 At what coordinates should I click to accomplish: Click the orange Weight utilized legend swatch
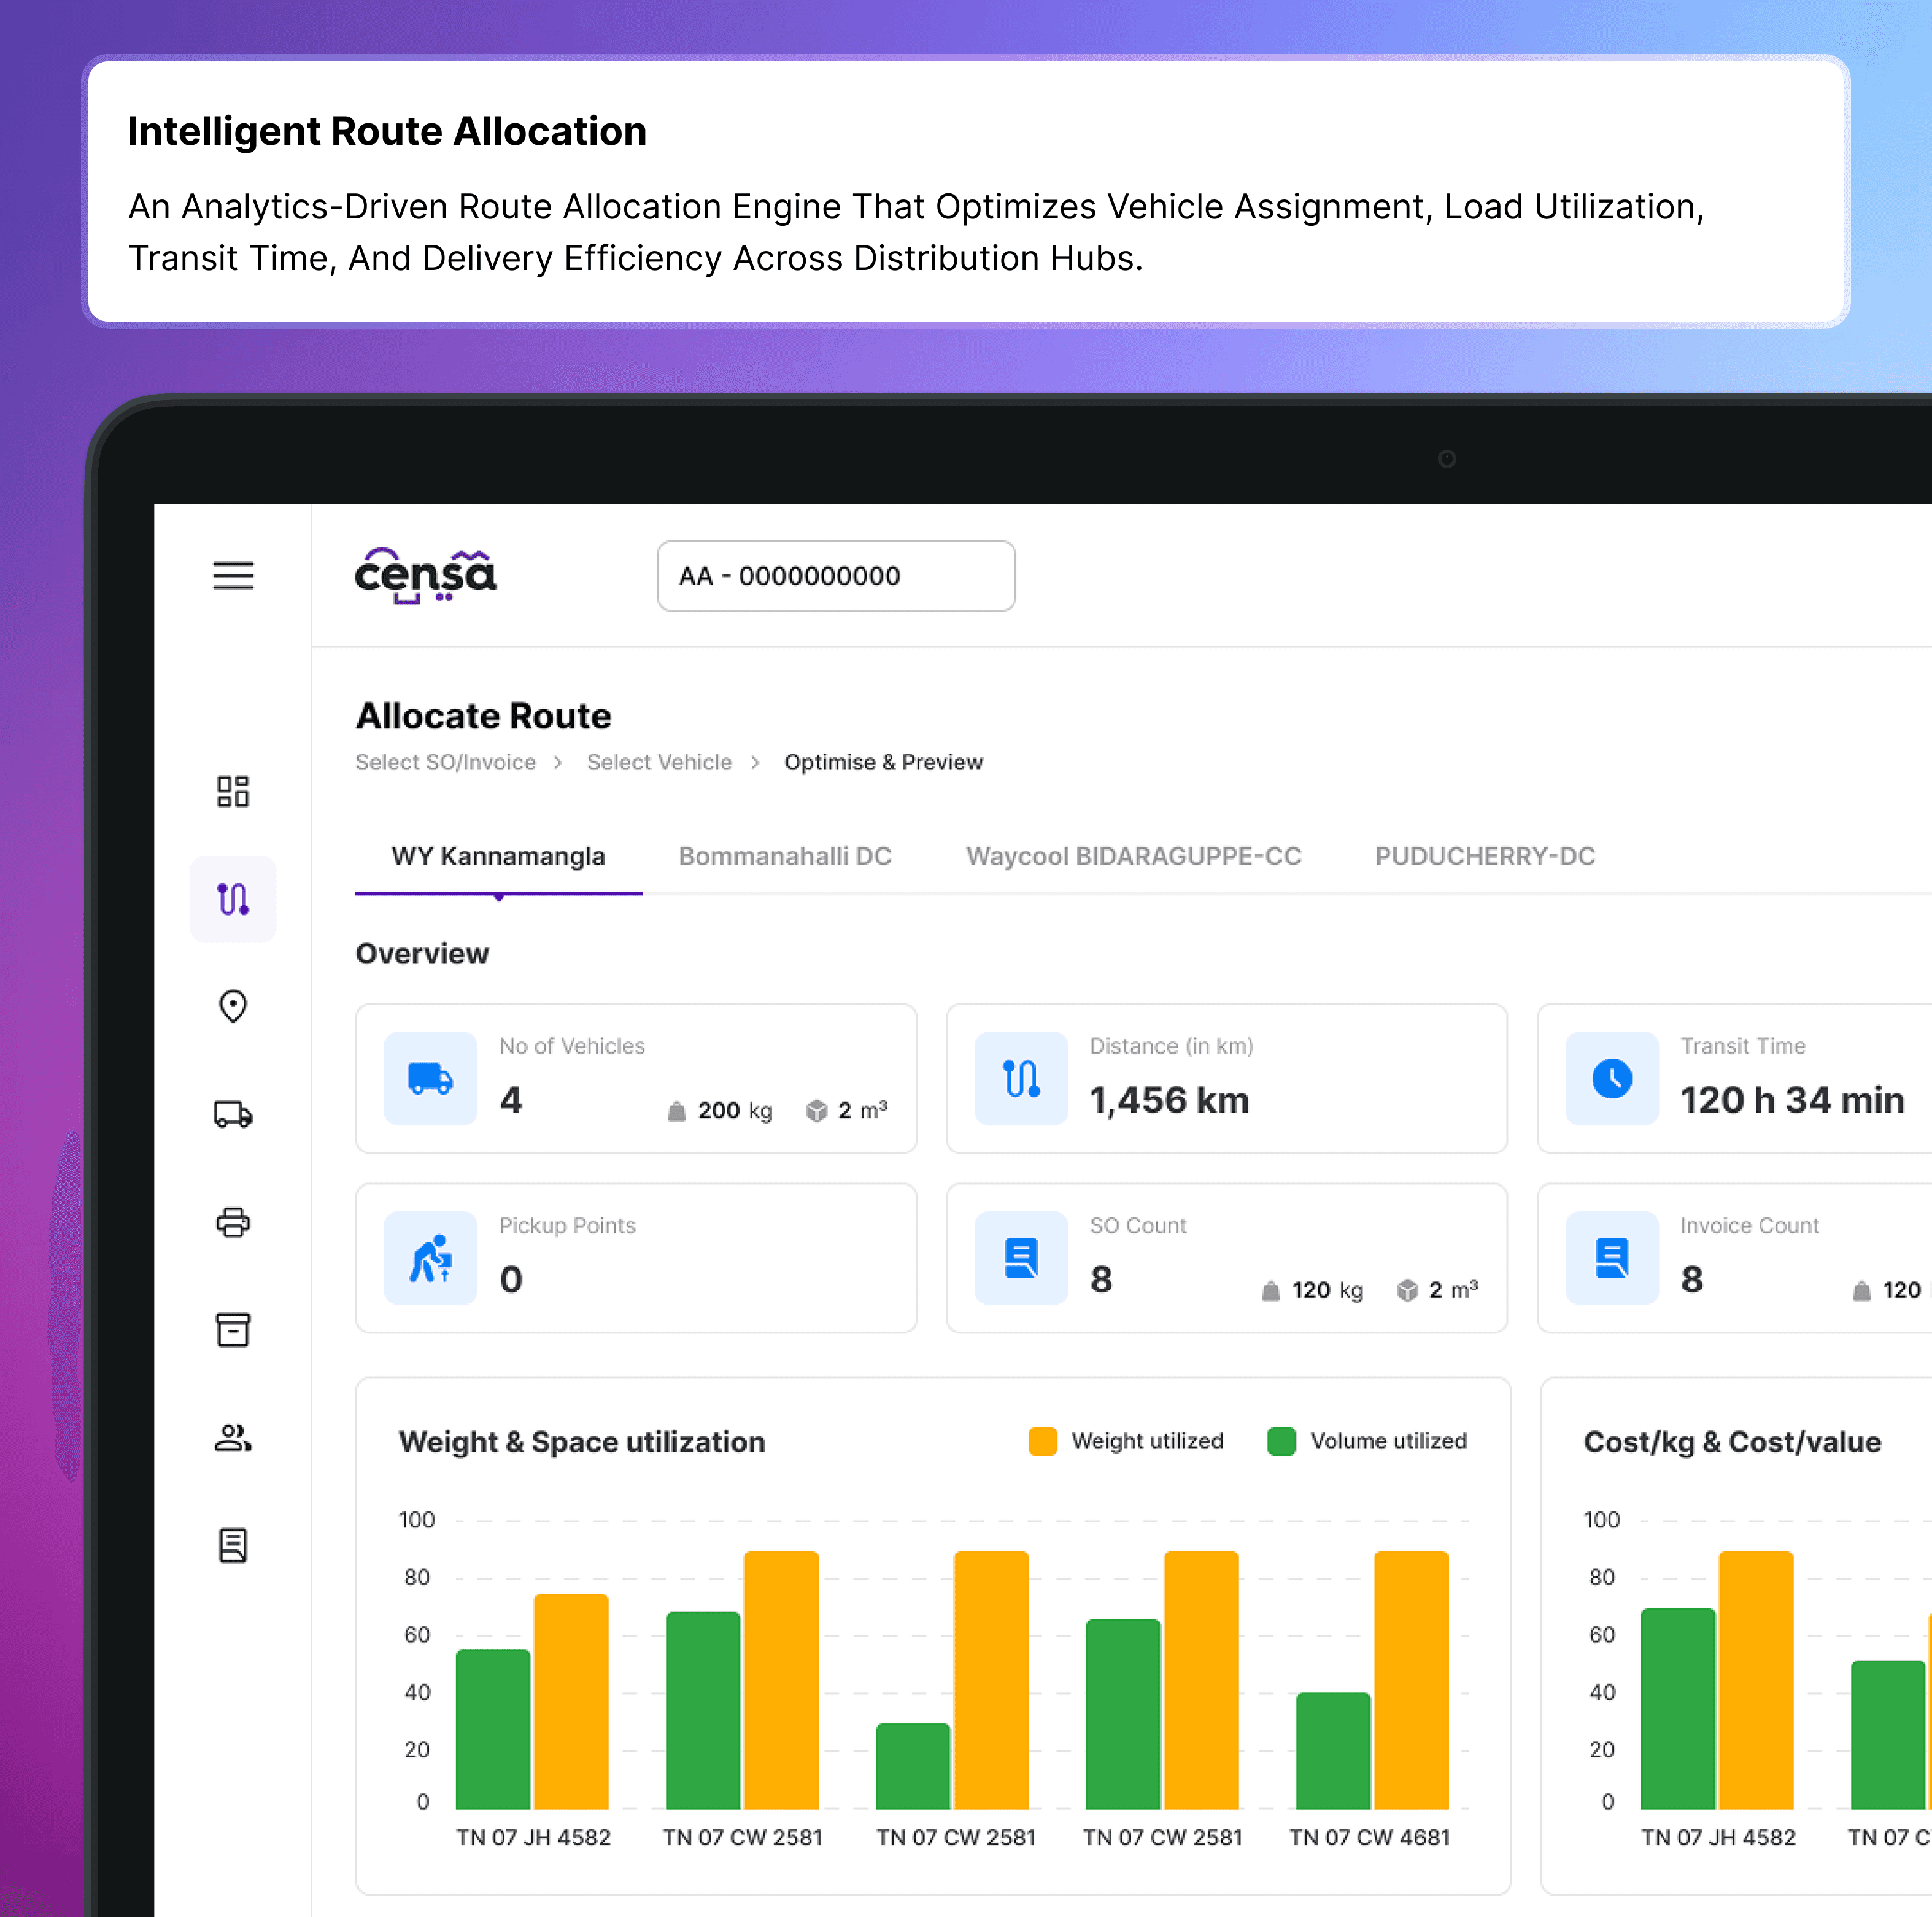pyautogui.click(x=1043, y=1441)
